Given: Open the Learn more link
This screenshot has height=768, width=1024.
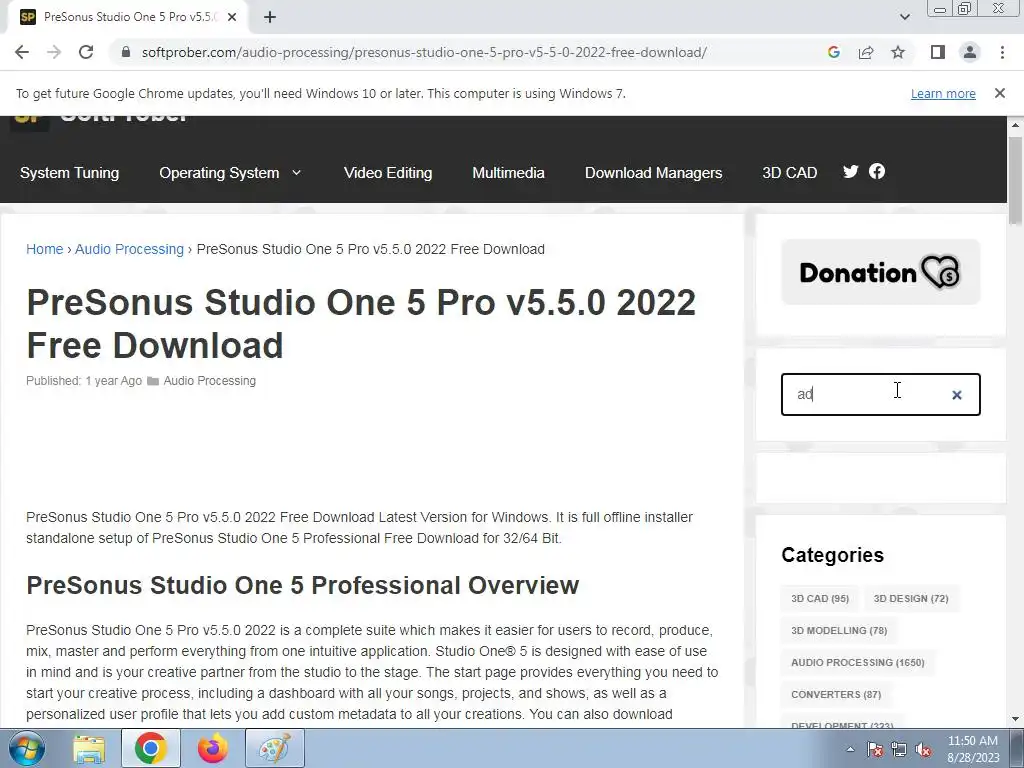Looking at the screenshot, I should pos(943,93).
